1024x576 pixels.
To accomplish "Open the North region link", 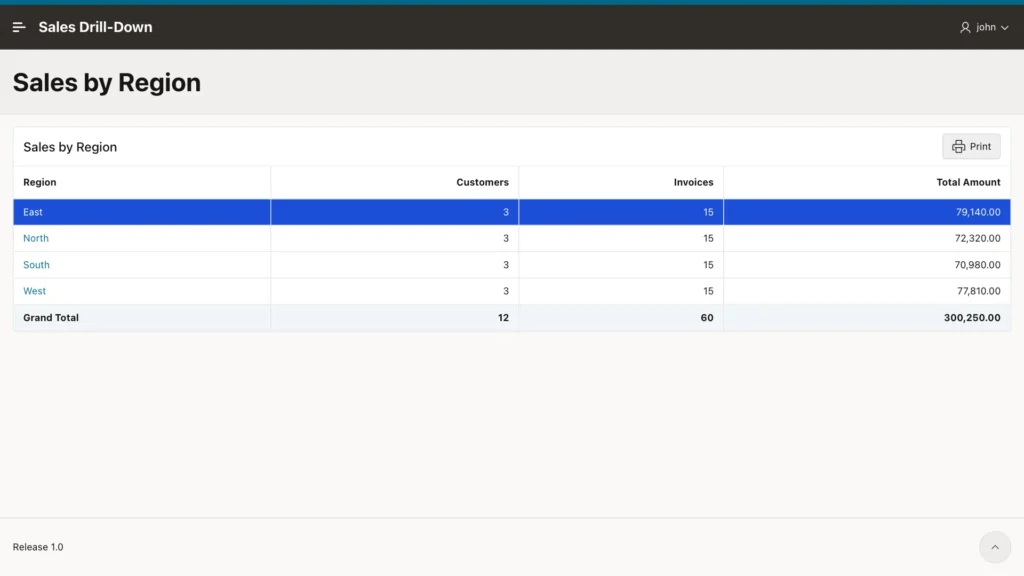I will [x=36, y=238].
